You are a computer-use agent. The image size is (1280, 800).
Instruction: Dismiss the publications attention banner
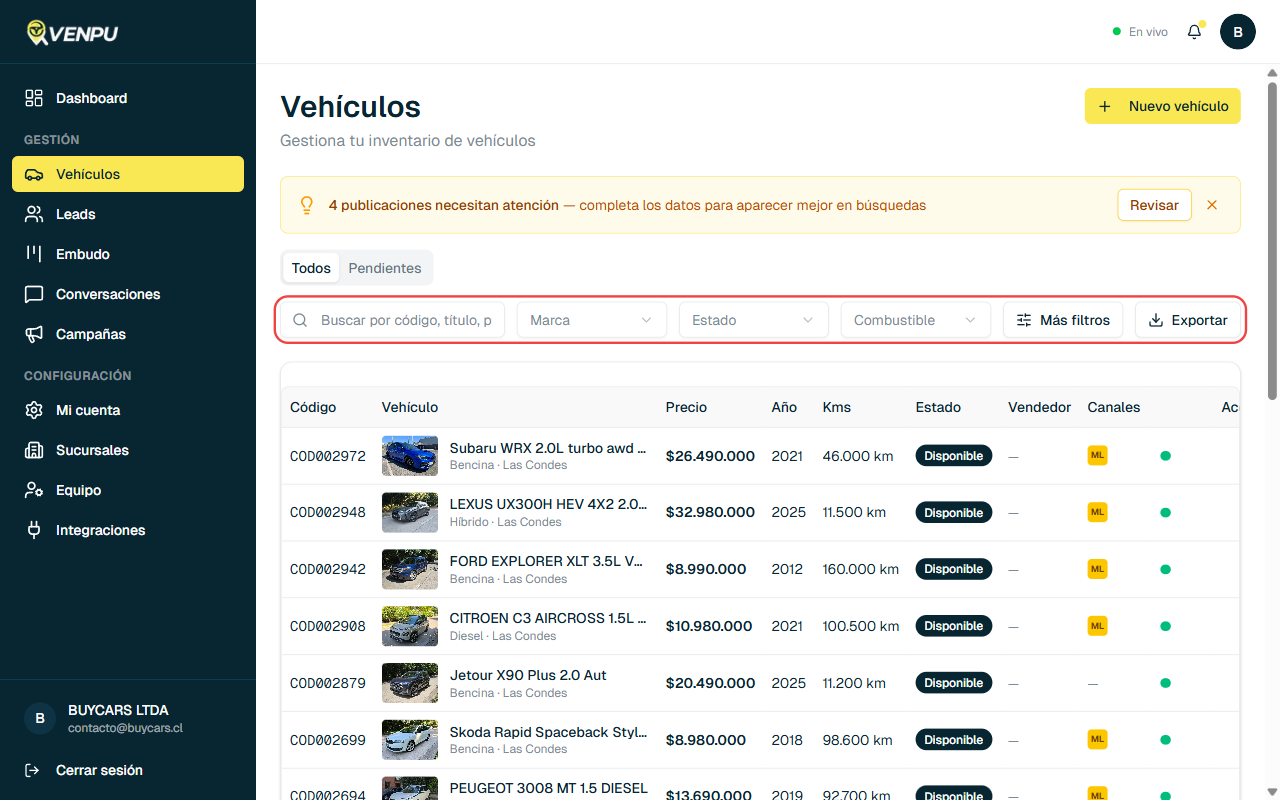click(1212, 204)
